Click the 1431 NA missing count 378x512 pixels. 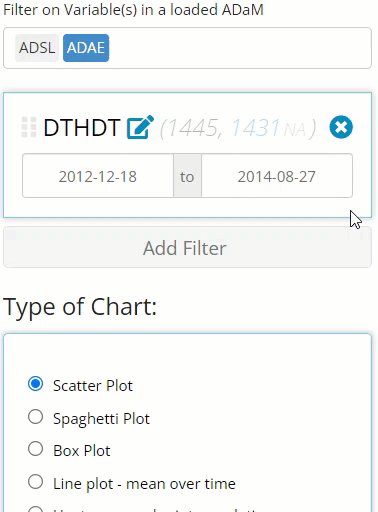[268, 128]
